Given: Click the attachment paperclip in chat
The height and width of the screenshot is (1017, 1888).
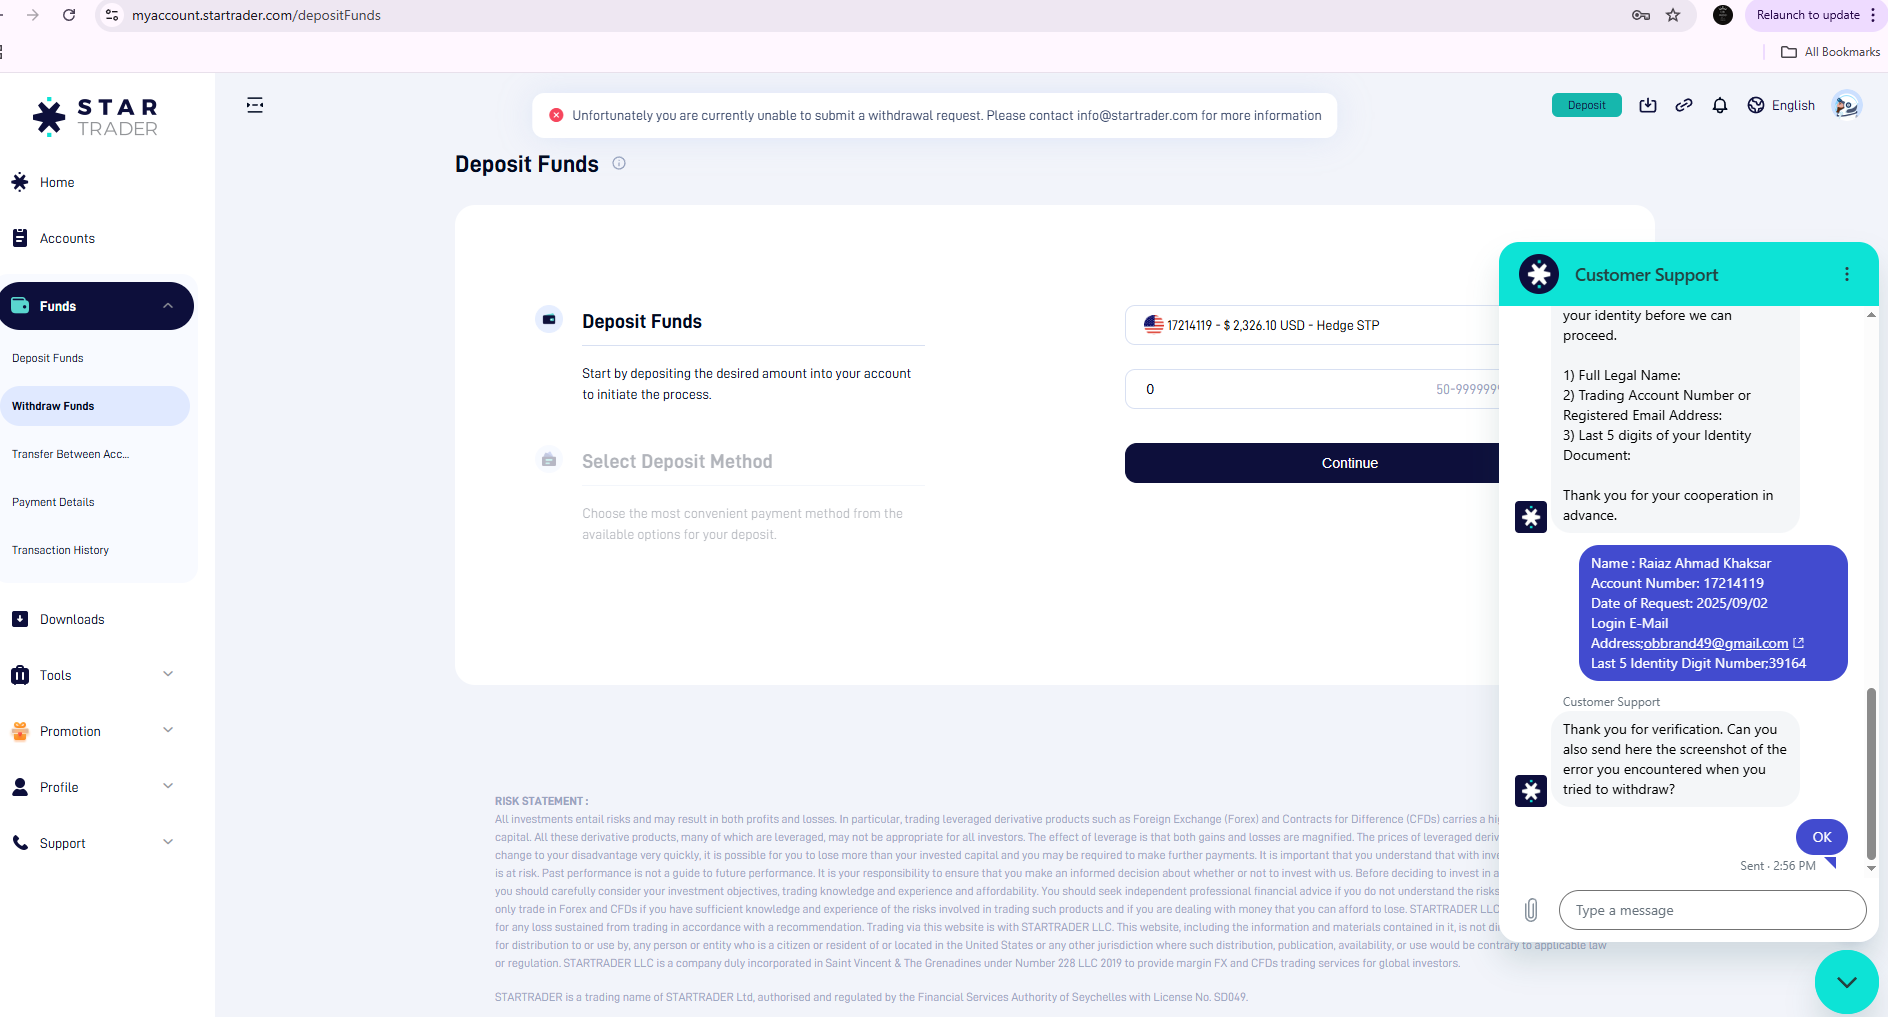Looking at the screenshot, I should pos(1531,910).
